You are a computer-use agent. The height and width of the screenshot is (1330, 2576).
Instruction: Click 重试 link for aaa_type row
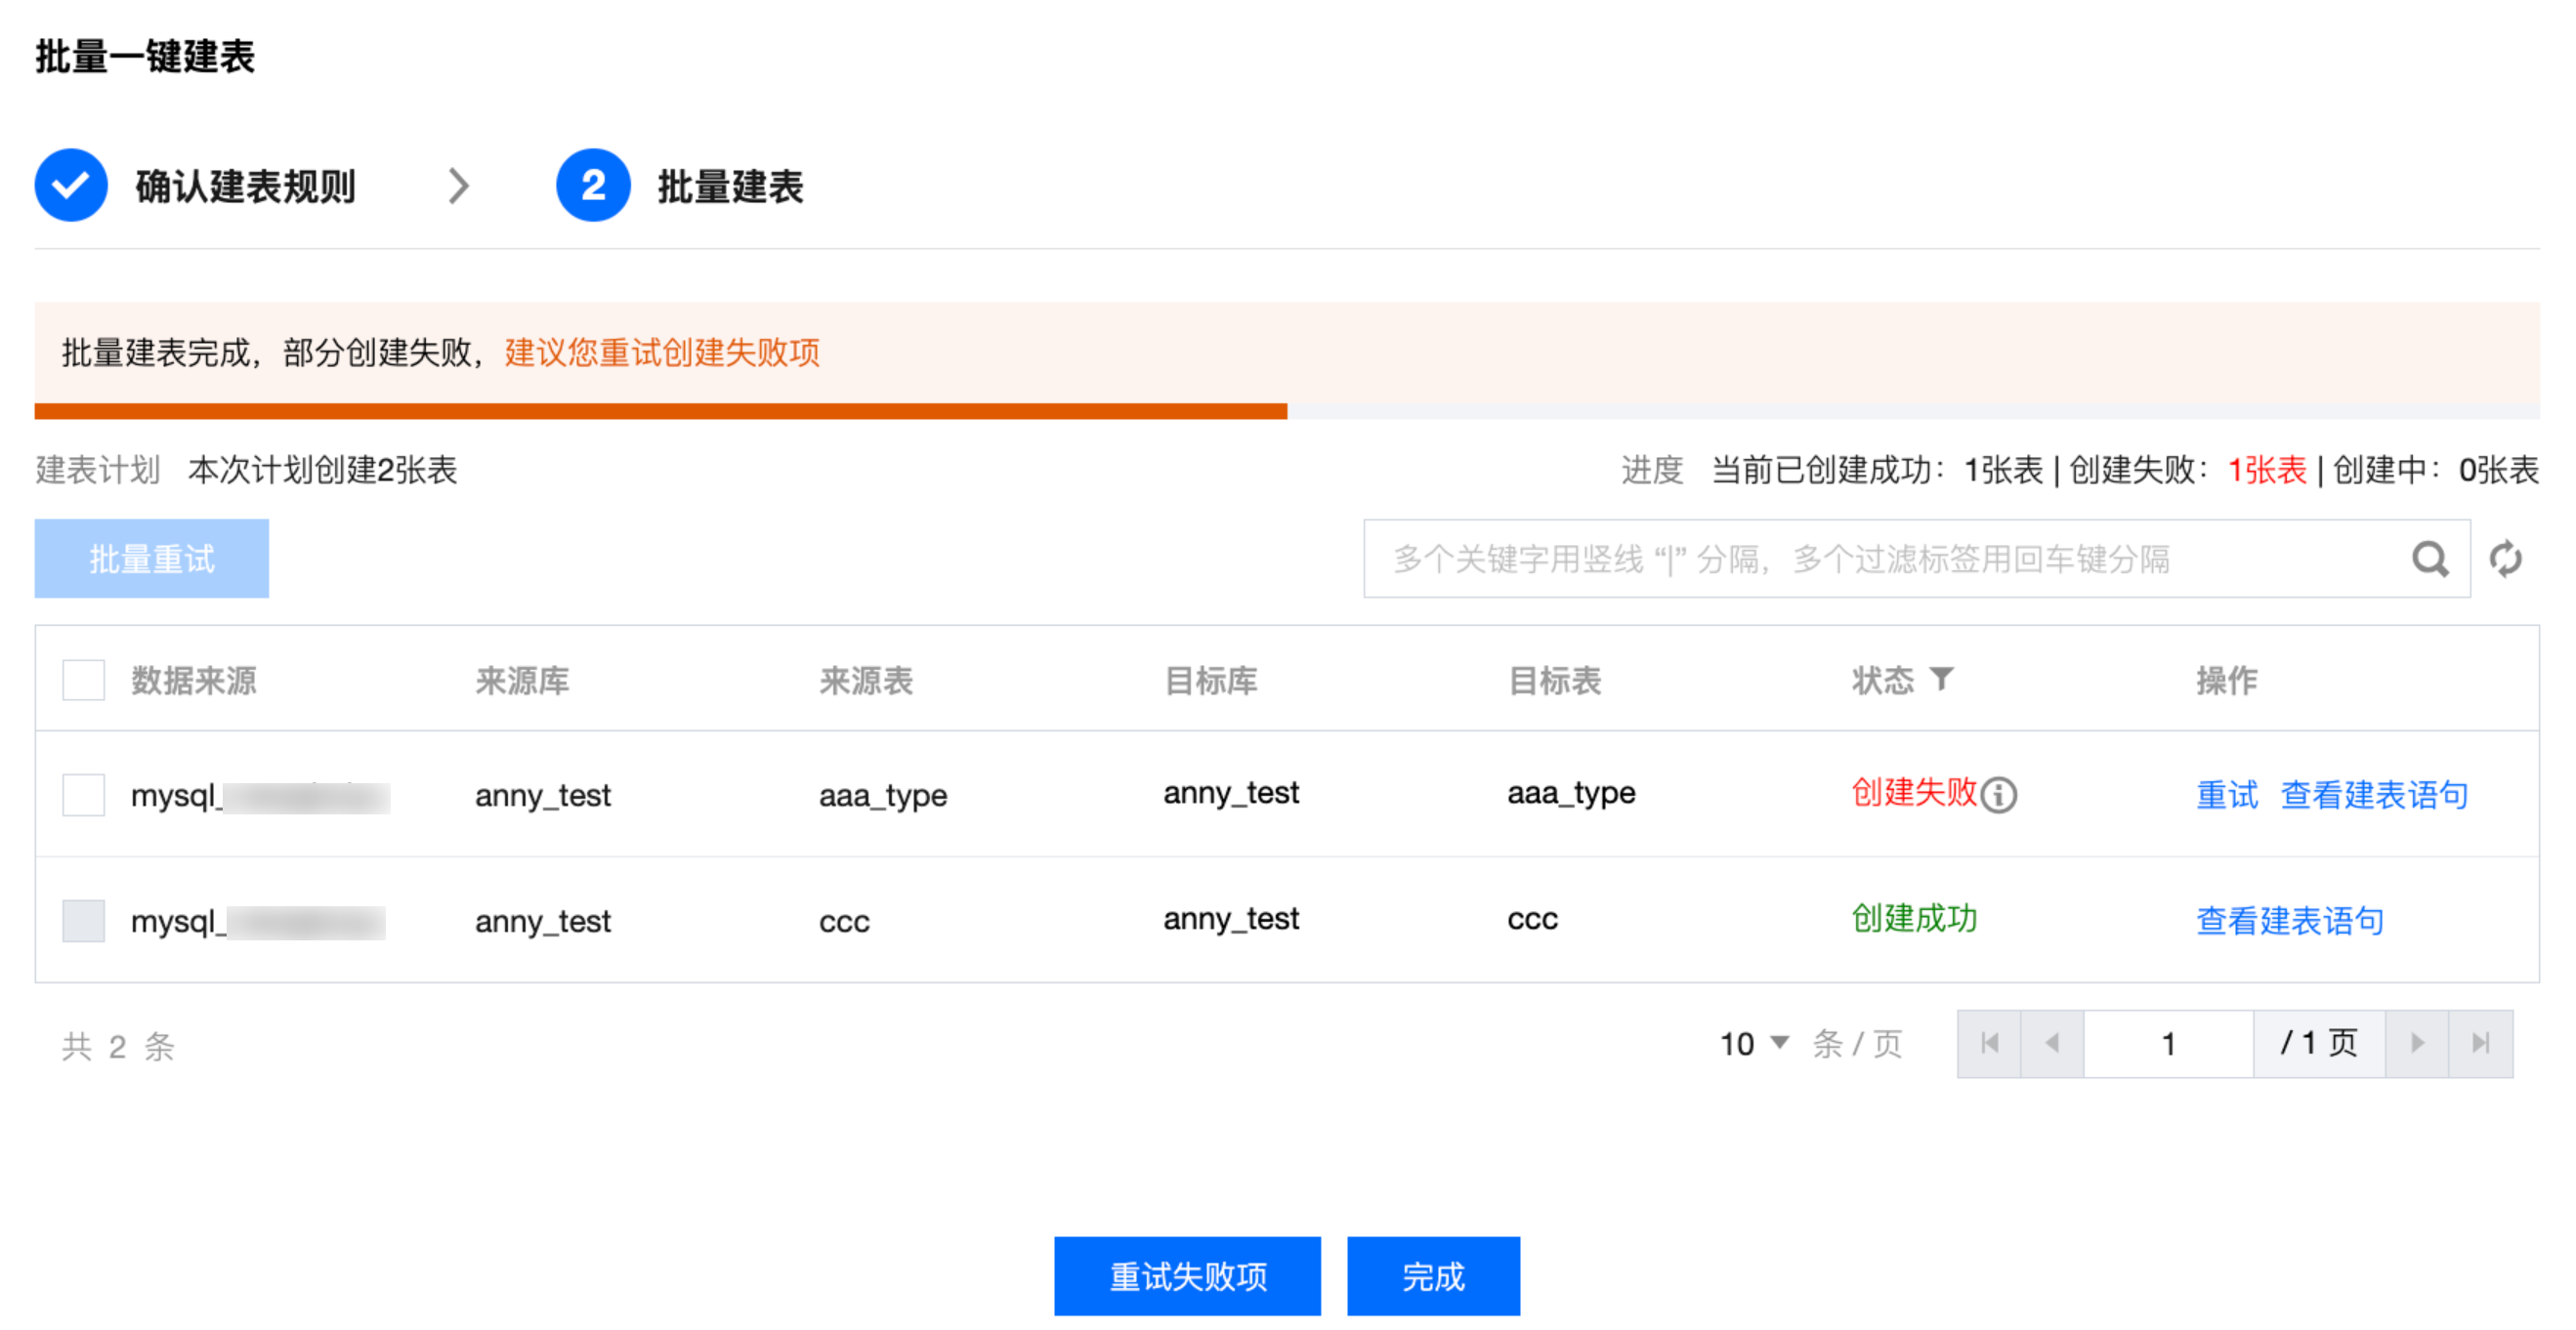2226,795
